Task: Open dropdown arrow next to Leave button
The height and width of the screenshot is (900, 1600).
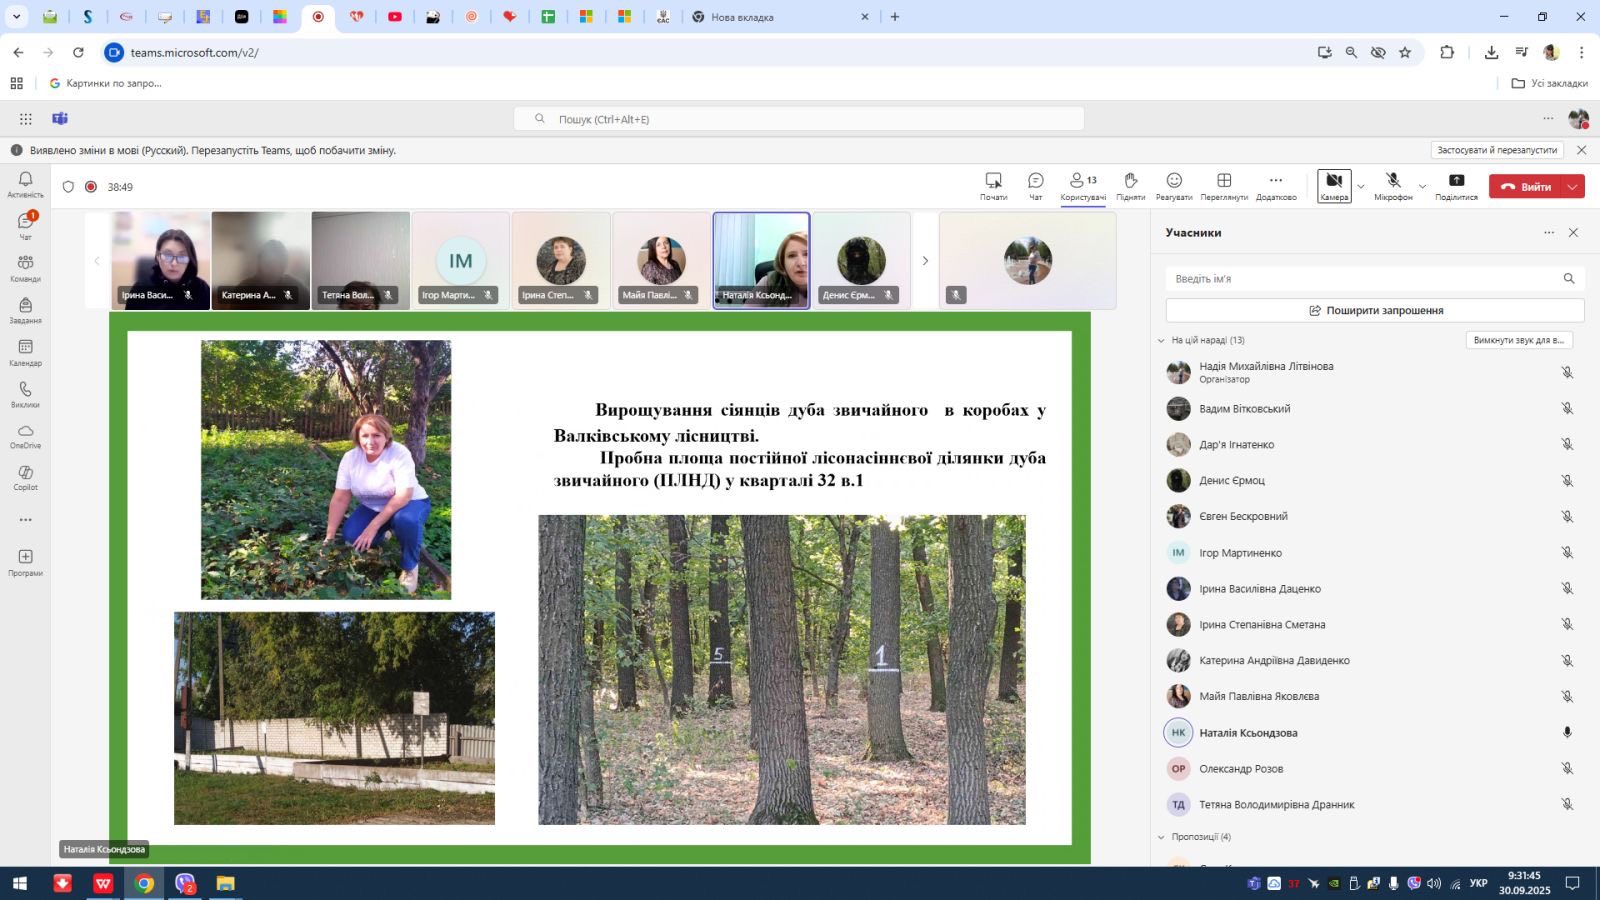Action: pos(1573,187)
